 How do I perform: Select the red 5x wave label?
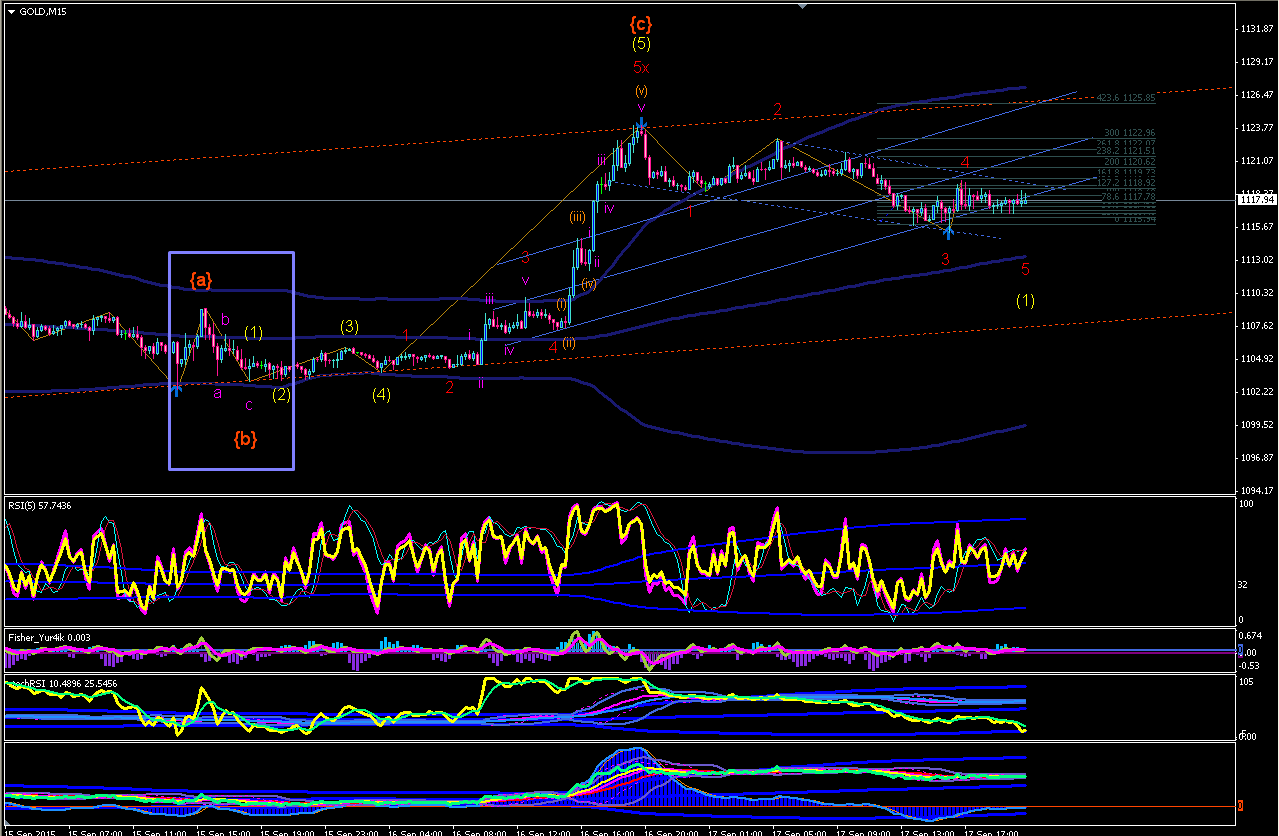pyautogui.click(x=641, y=68)
